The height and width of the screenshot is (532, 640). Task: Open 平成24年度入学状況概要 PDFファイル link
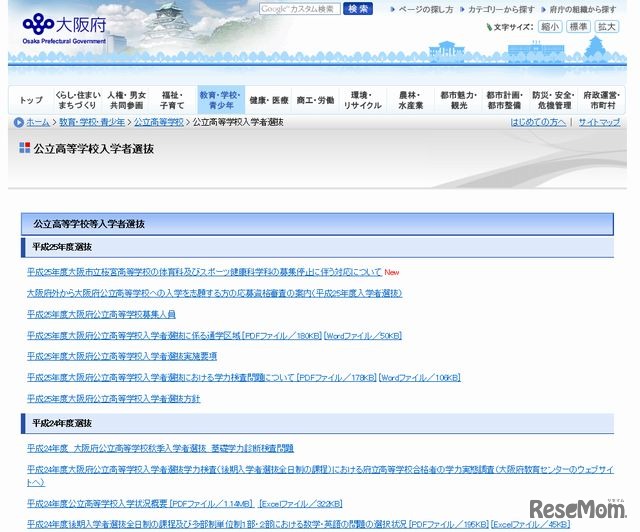click(x=140, y=504)
